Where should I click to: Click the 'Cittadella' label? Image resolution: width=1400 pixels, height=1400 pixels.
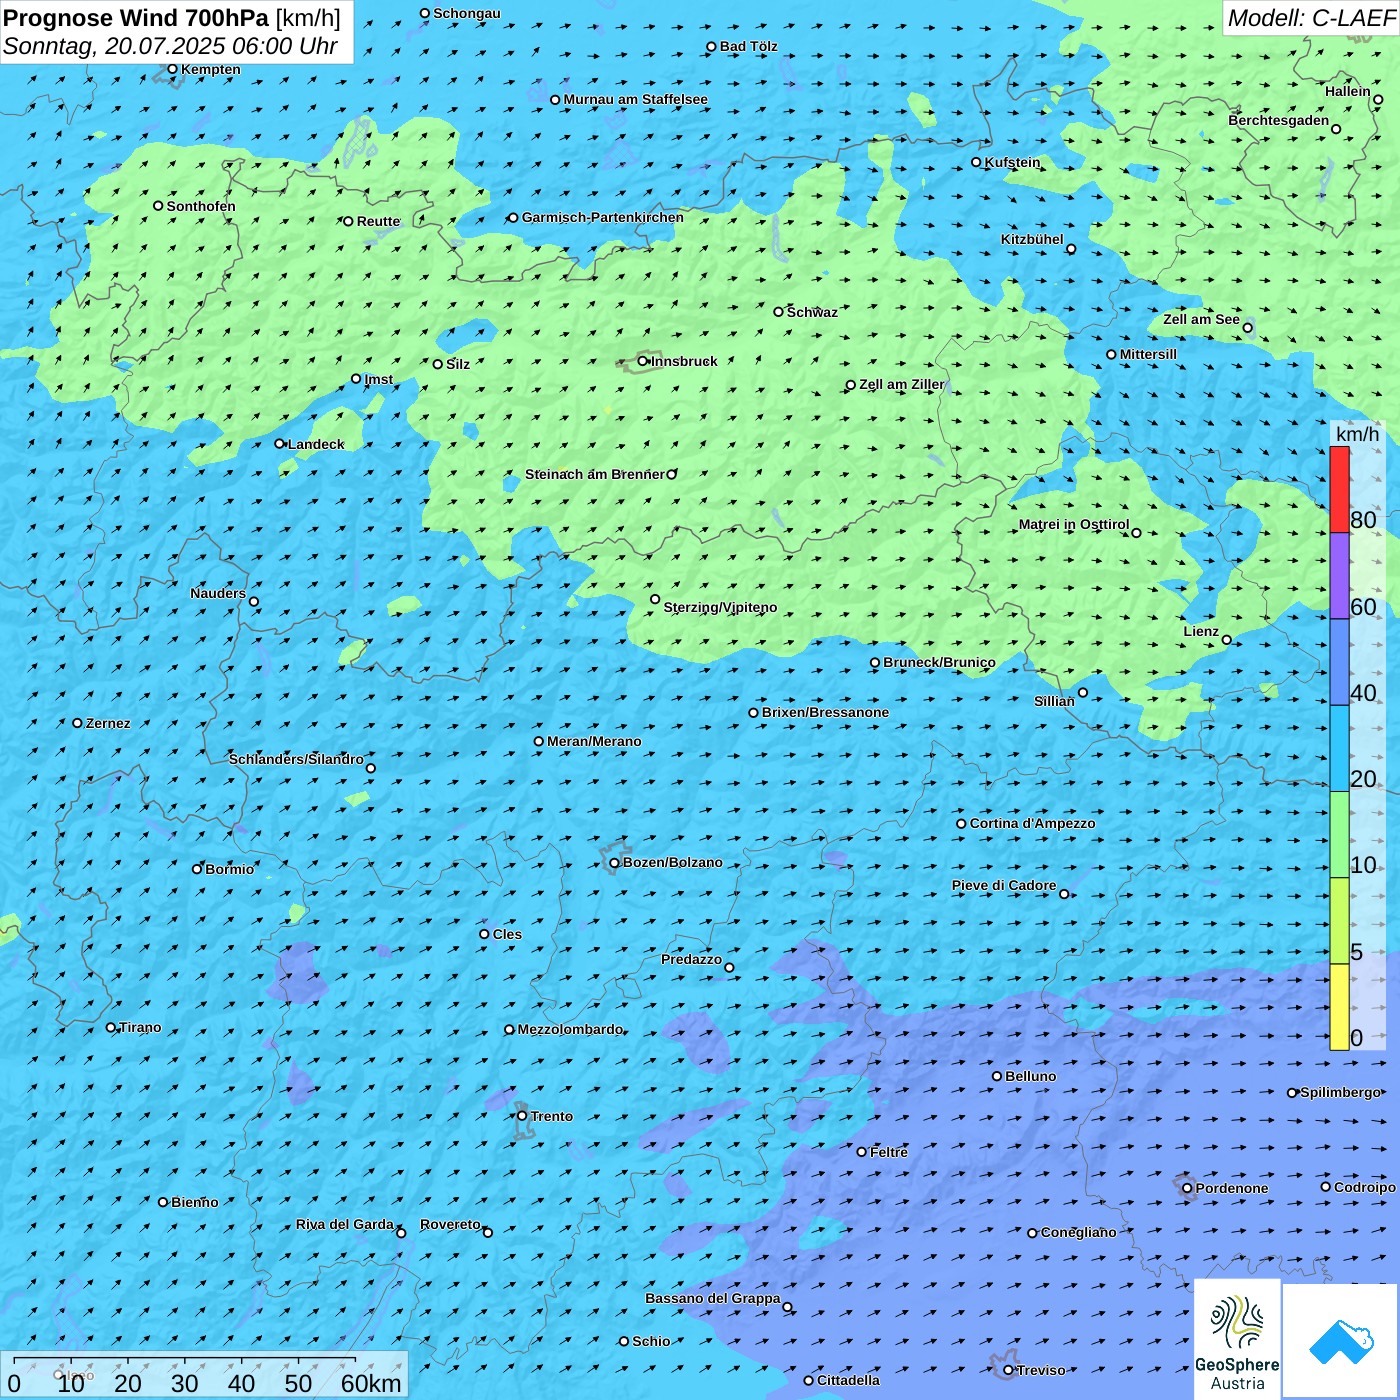848,1380
